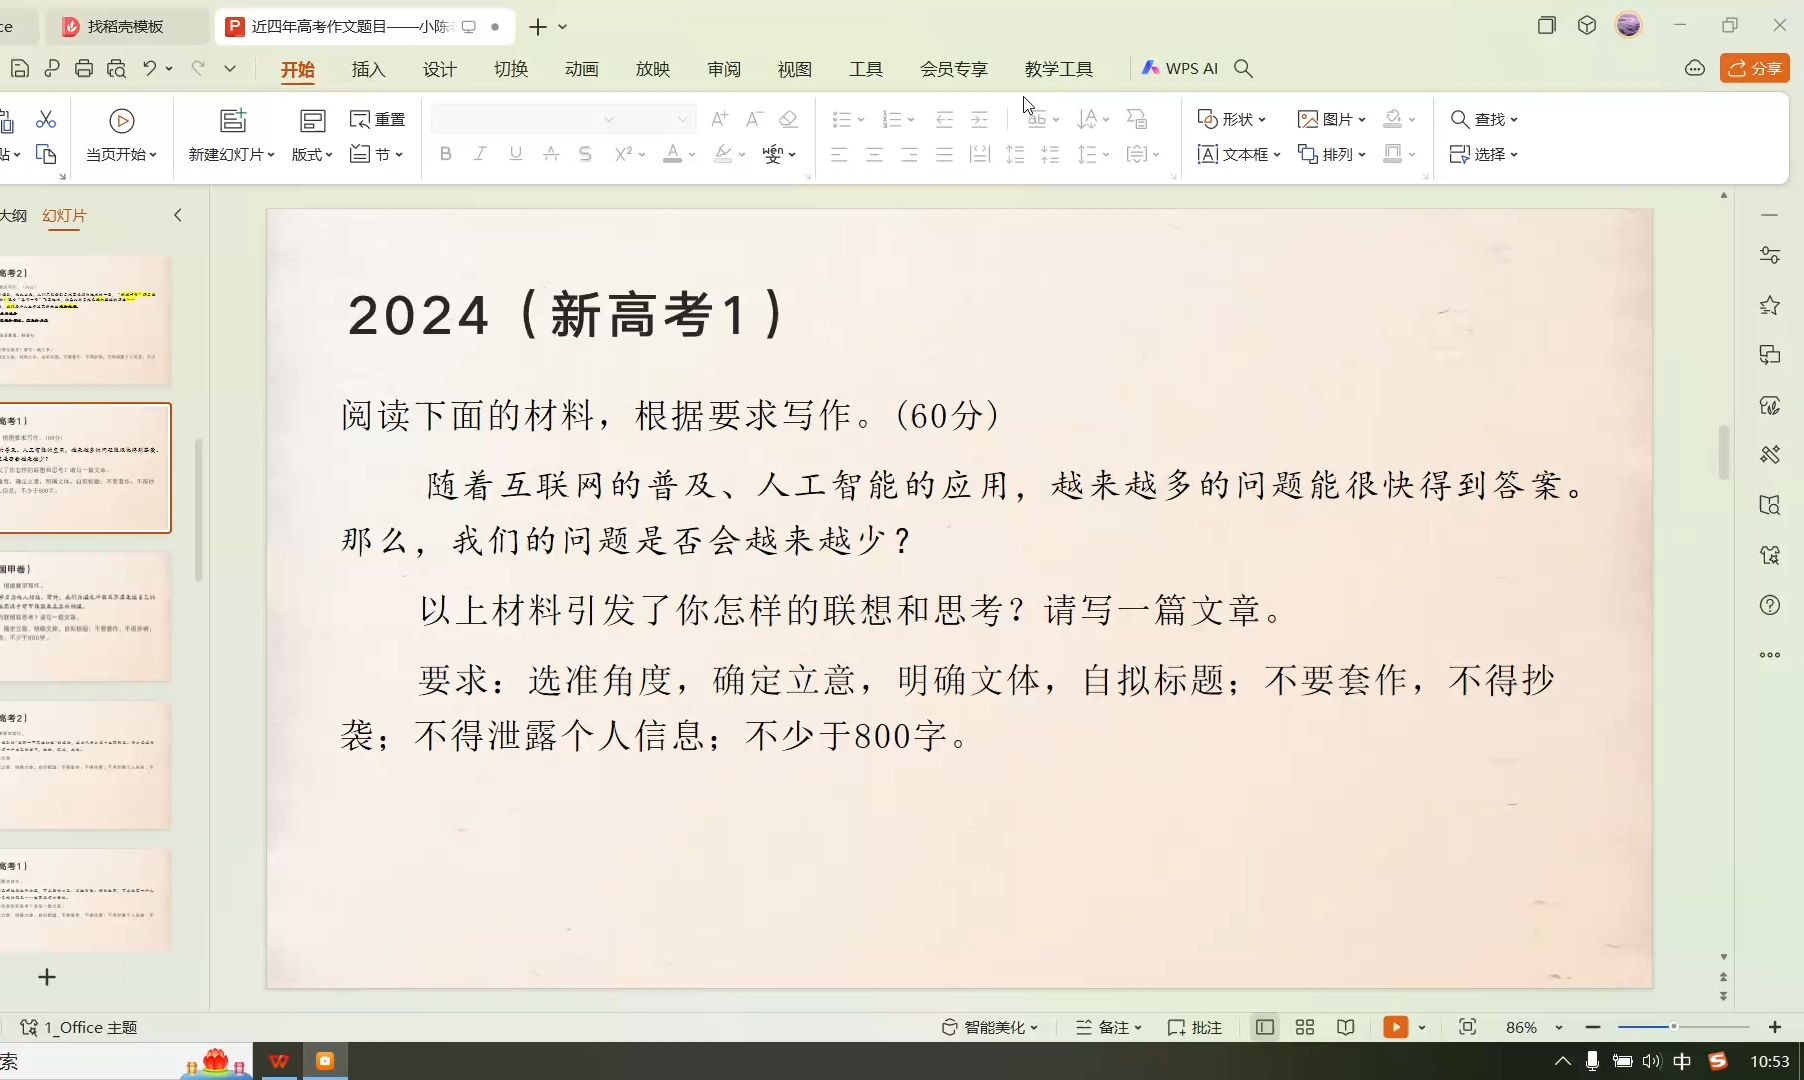Click the search magnifier next to WPS AI
Screen dimensions: 1804x1080
1243,68
